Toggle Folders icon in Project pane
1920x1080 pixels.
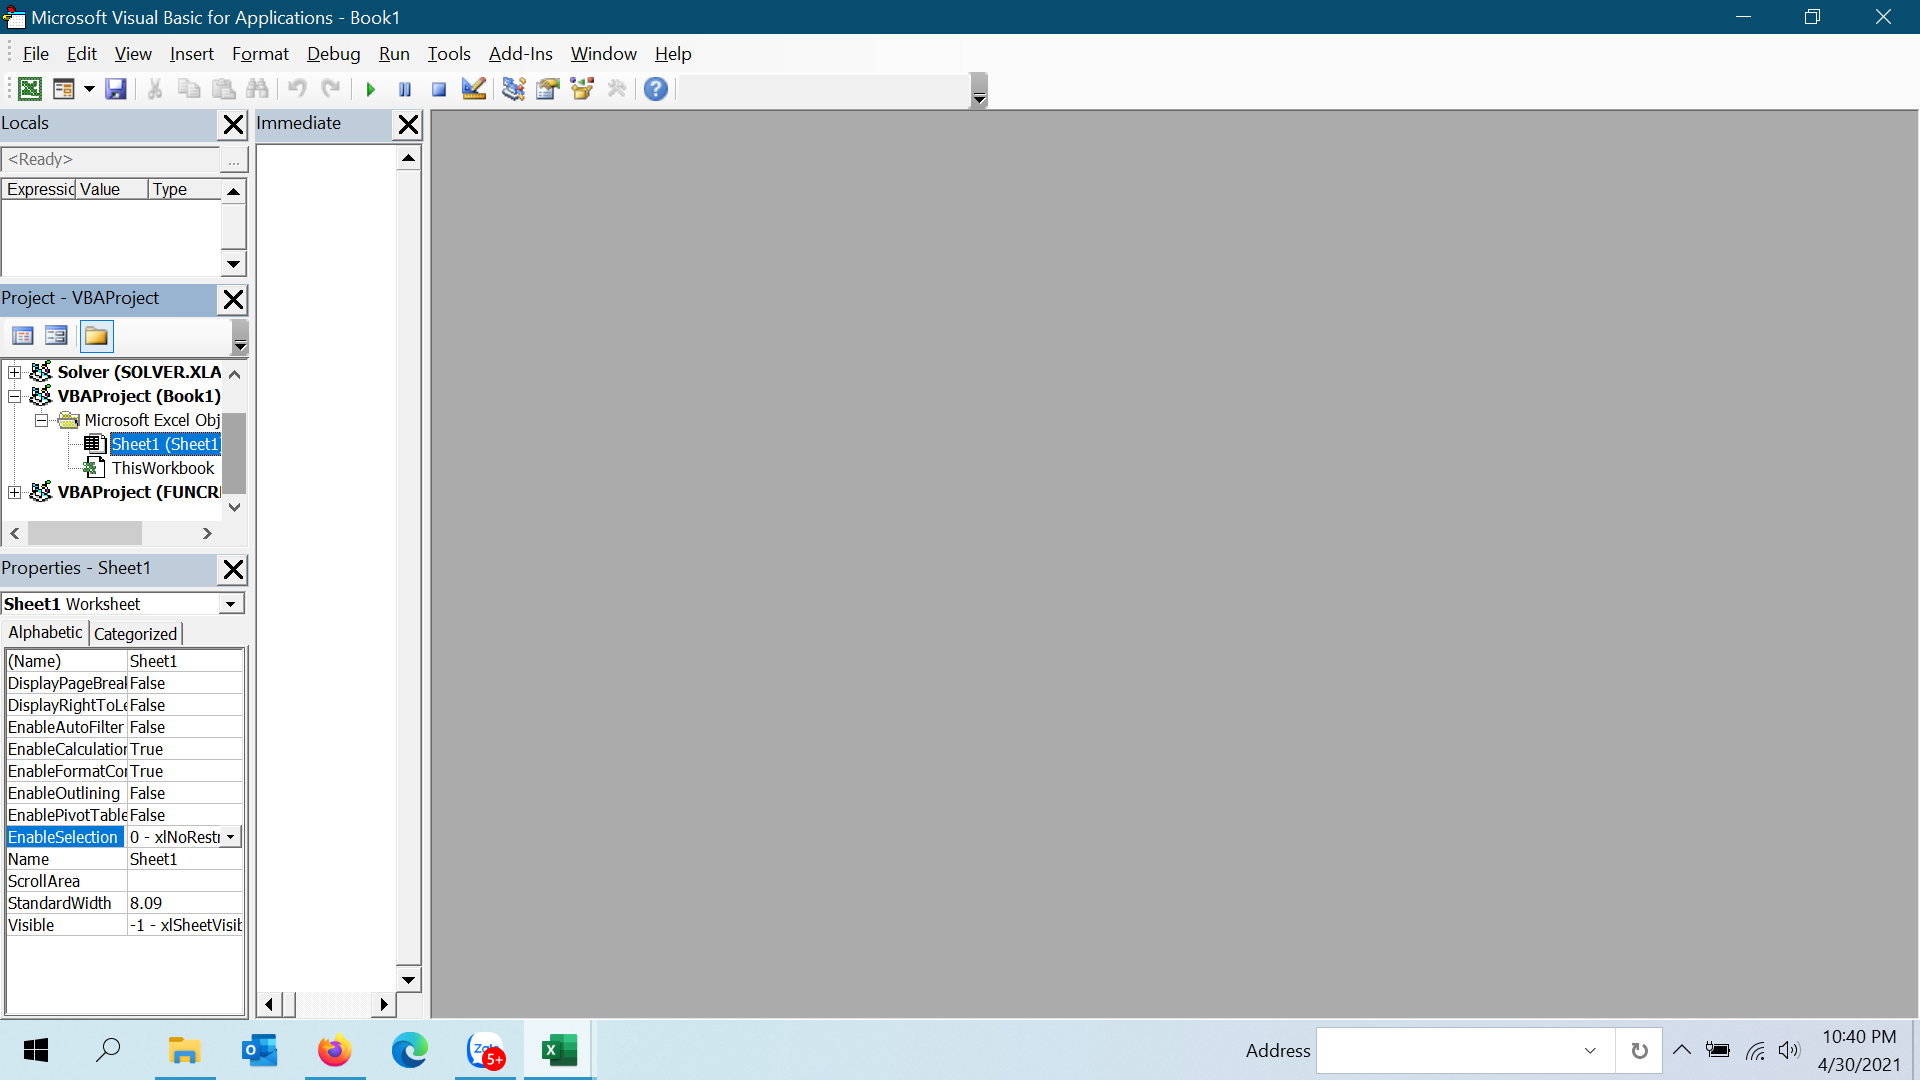[x=96, y=336]
